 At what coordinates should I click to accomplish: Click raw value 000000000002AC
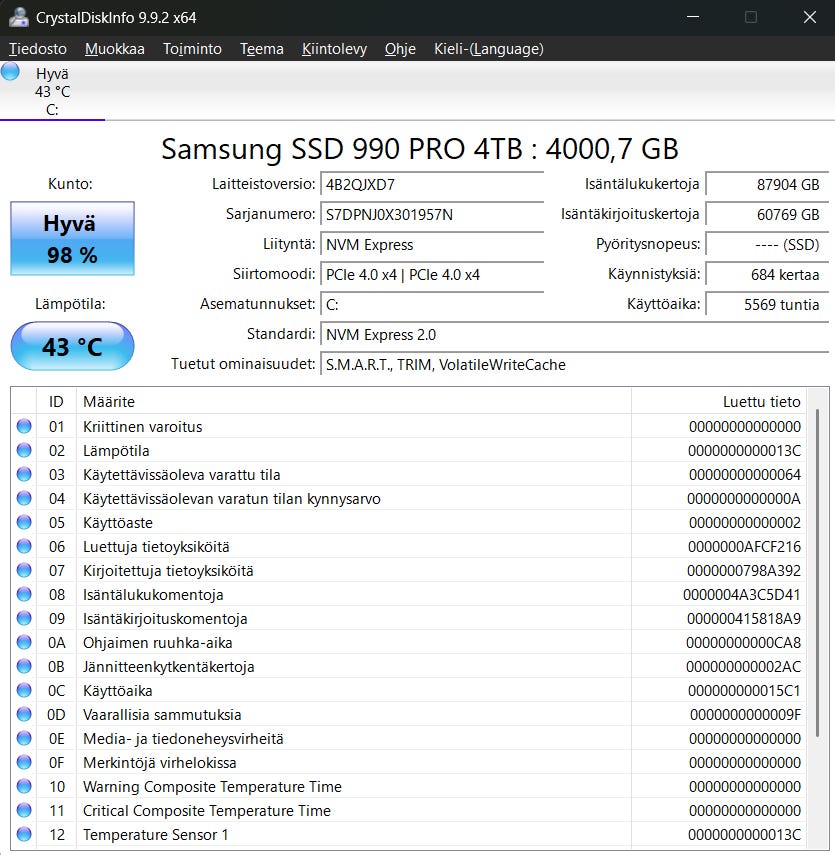tap(743, 666)
